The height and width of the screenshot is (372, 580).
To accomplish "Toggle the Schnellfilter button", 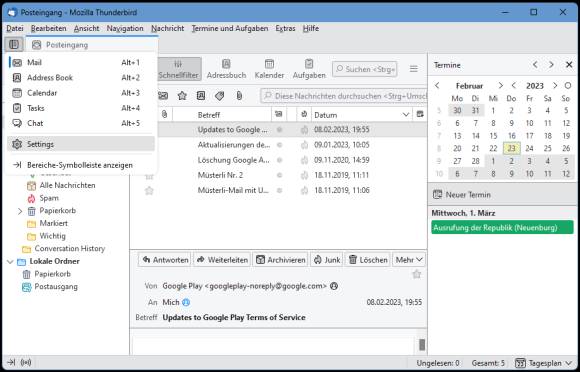I will pos(178,69).
